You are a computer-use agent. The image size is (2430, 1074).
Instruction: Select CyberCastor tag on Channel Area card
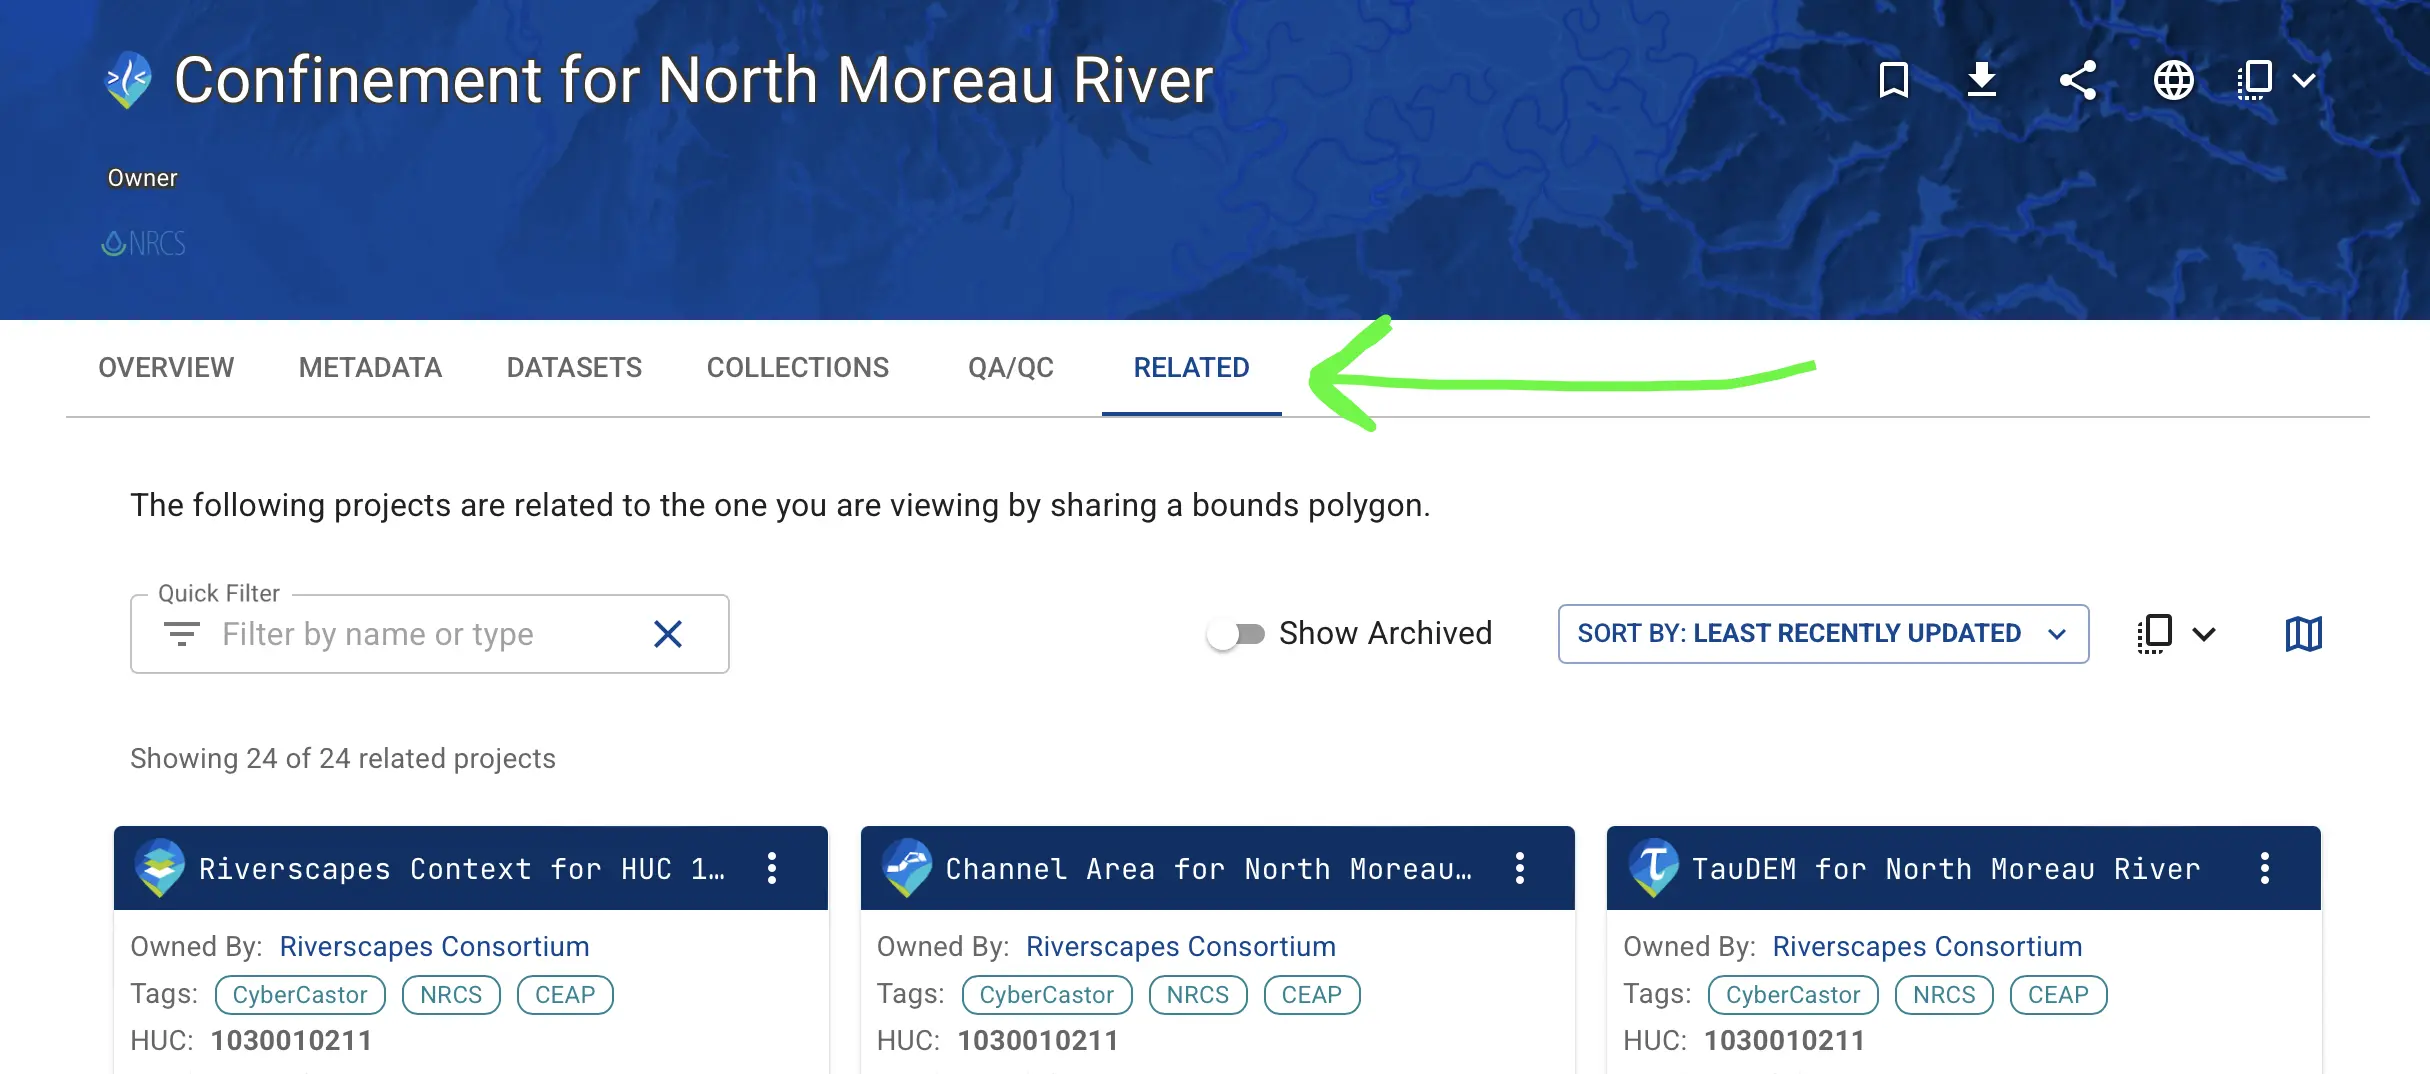click(x=1046, y=995)
